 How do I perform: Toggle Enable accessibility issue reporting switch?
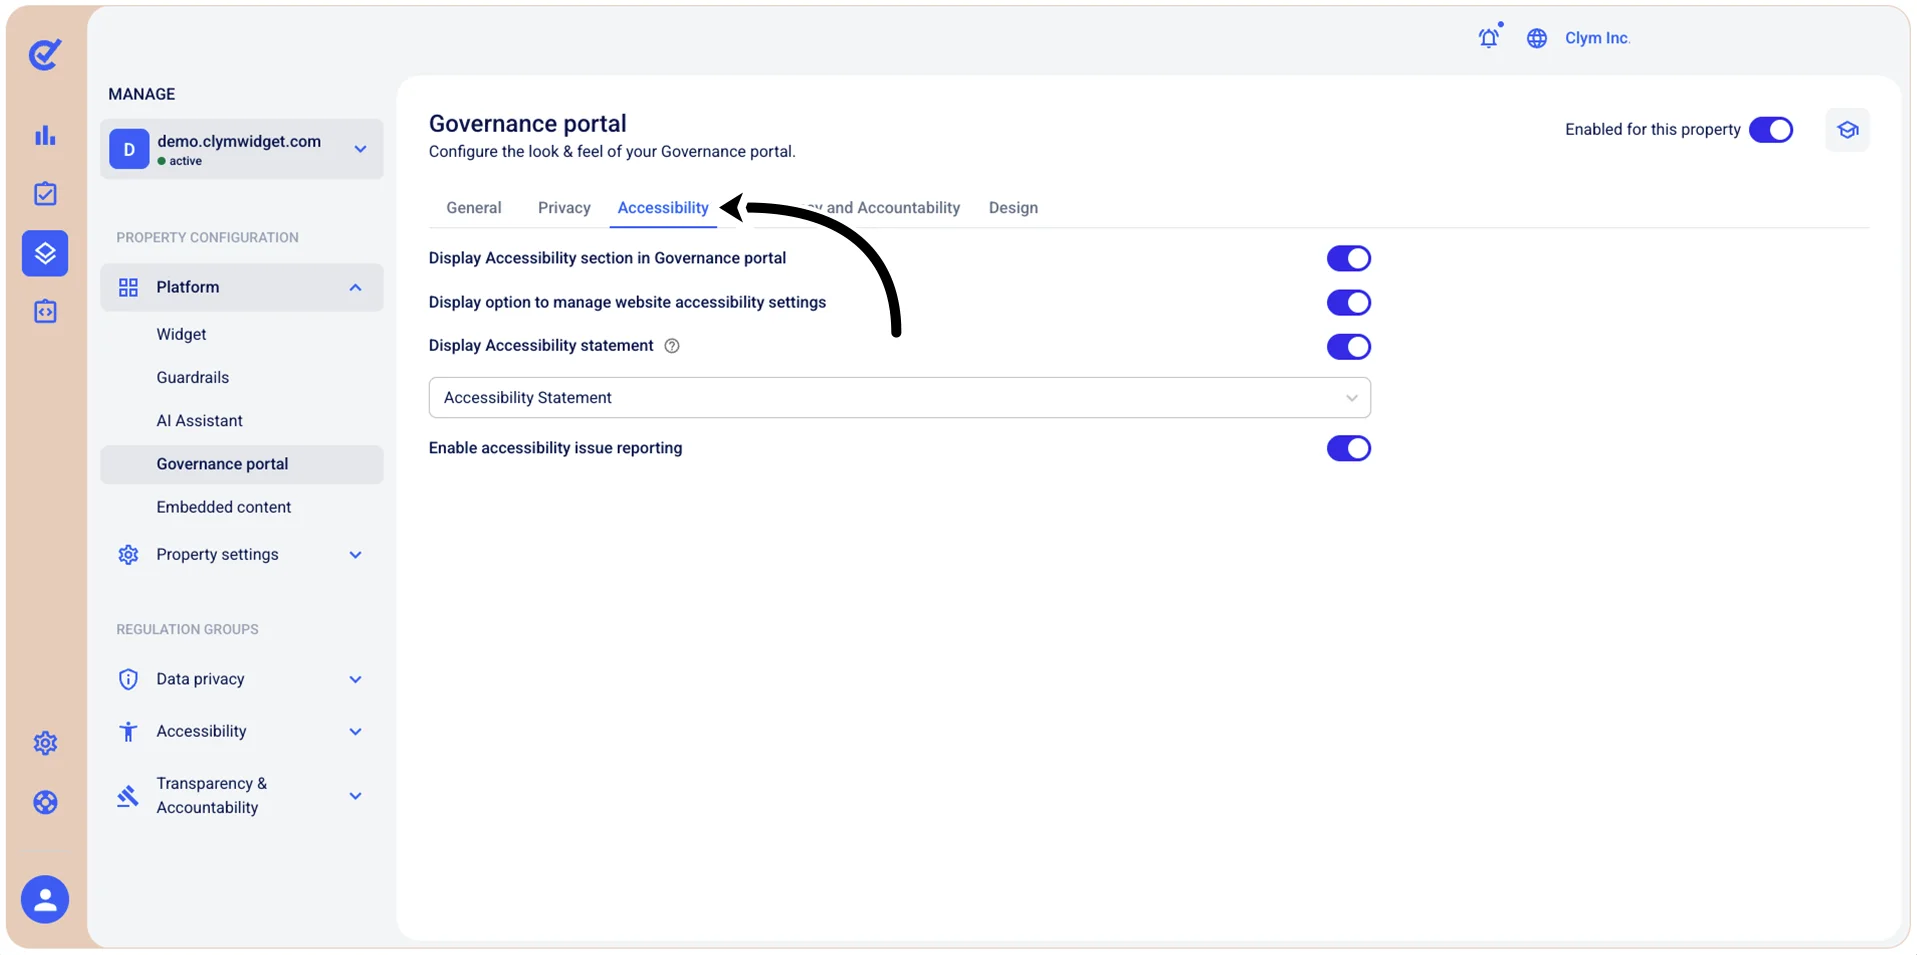[x=1348, y=449]
